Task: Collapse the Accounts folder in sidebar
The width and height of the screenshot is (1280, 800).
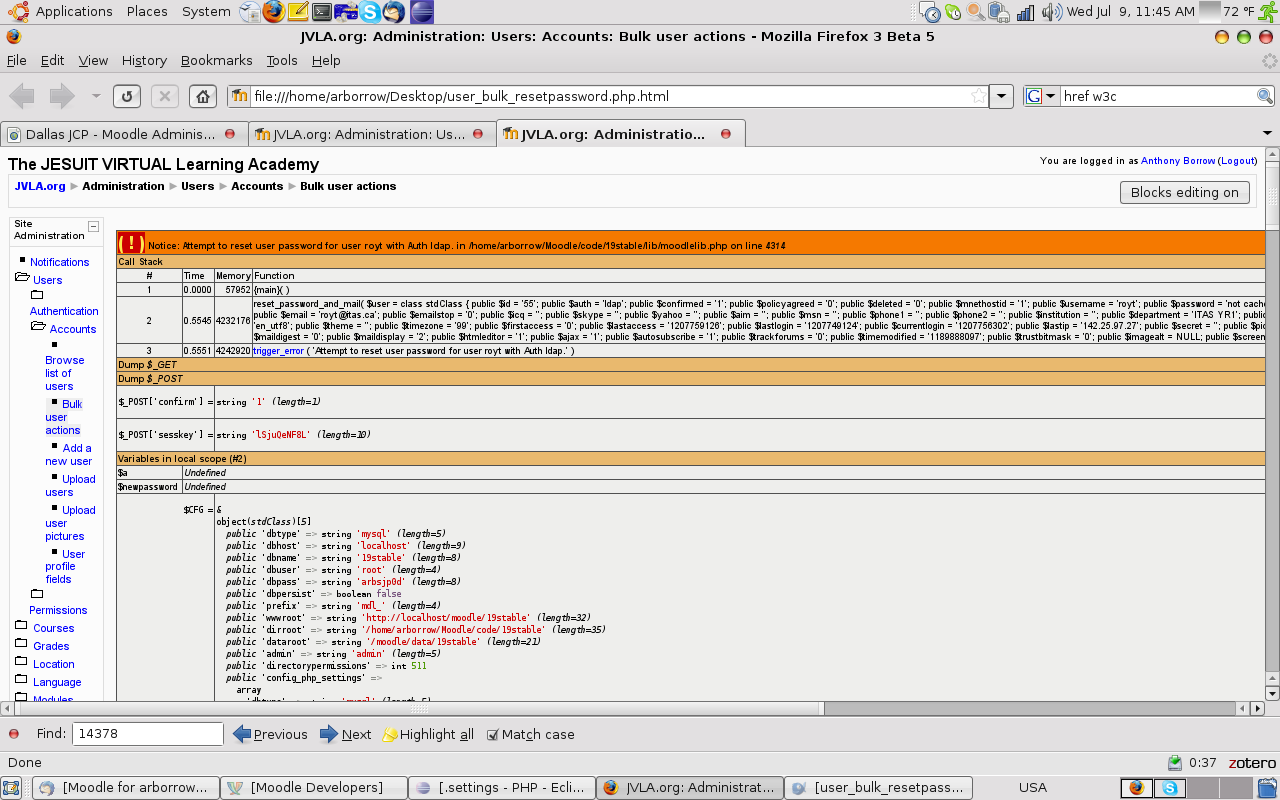Action: [x=38, y=327]
